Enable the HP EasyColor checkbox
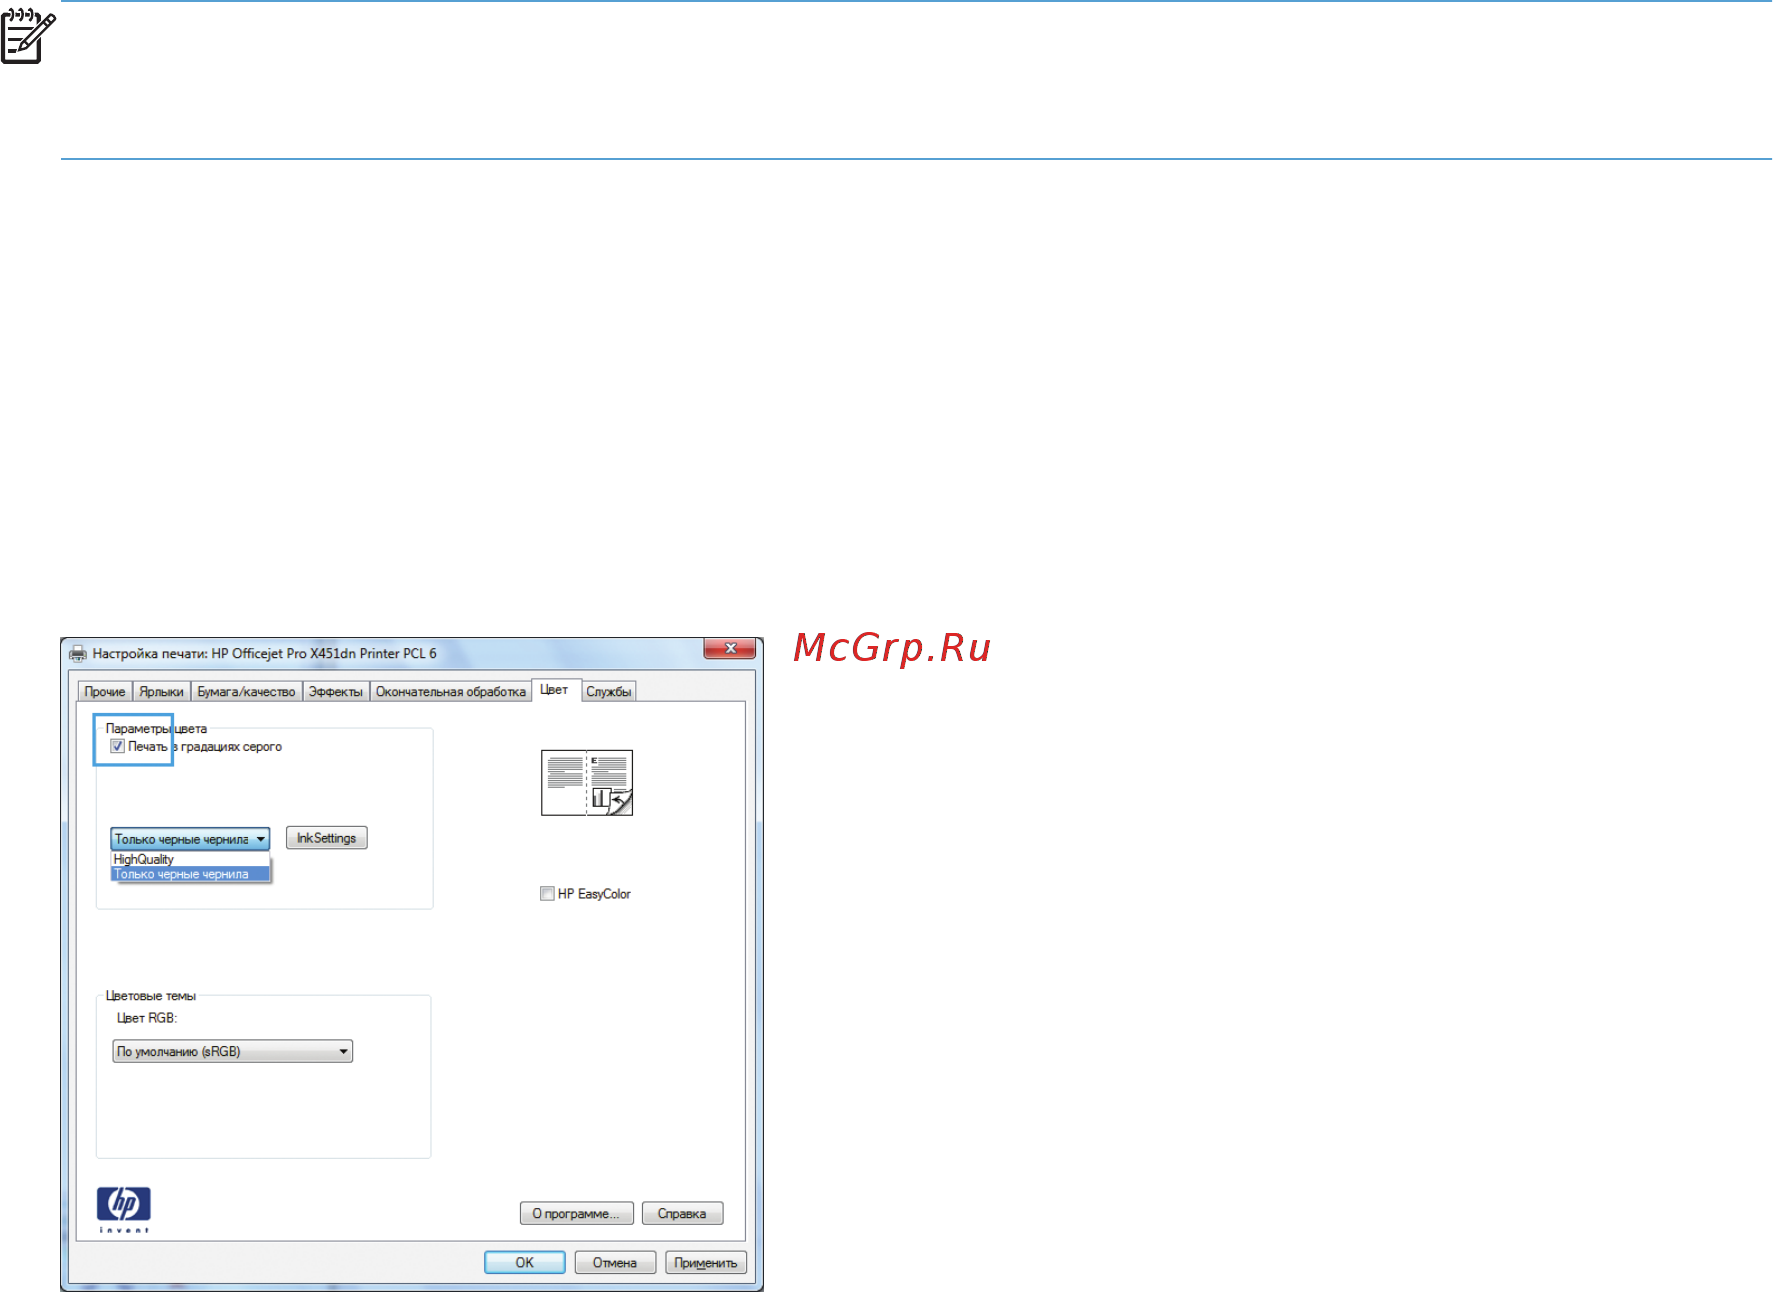Viewport: 1773px width, 1292px height. click(547, 894)
